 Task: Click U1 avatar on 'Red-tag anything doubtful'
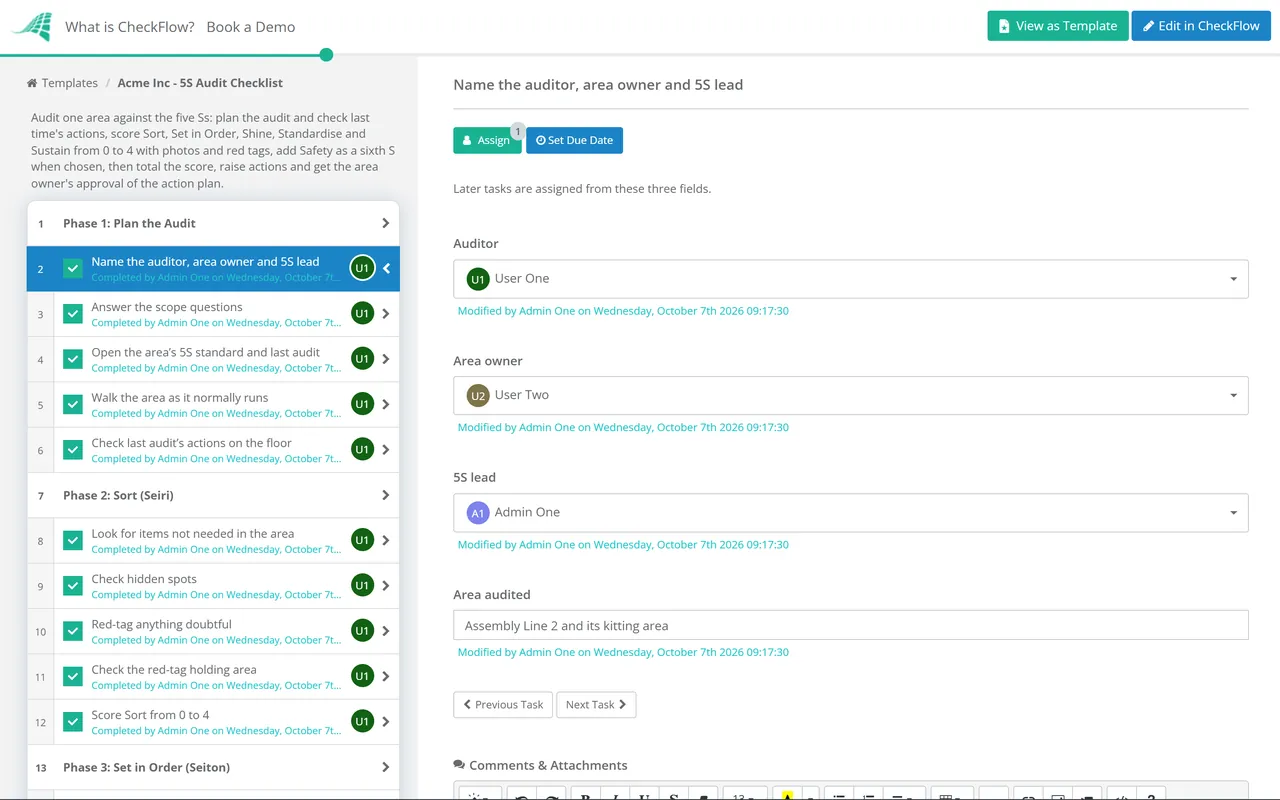(362, 631)
